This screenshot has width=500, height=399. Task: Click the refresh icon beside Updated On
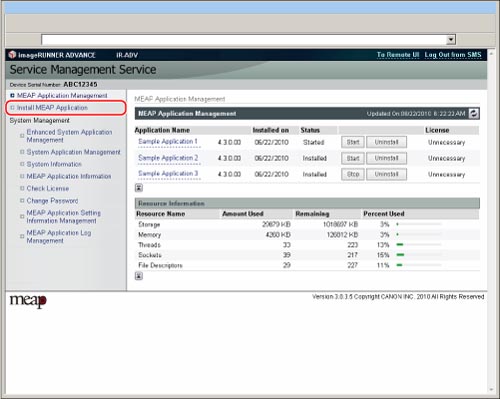pos(474,114)
